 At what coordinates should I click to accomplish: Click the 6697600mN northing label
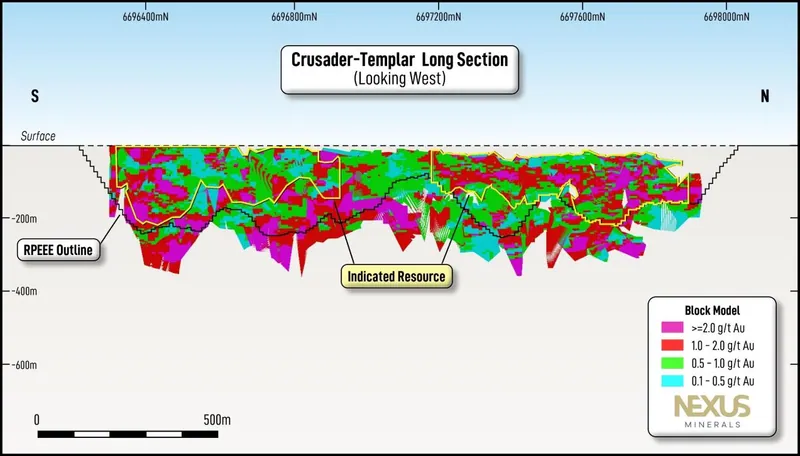click(x=582, y=17)
